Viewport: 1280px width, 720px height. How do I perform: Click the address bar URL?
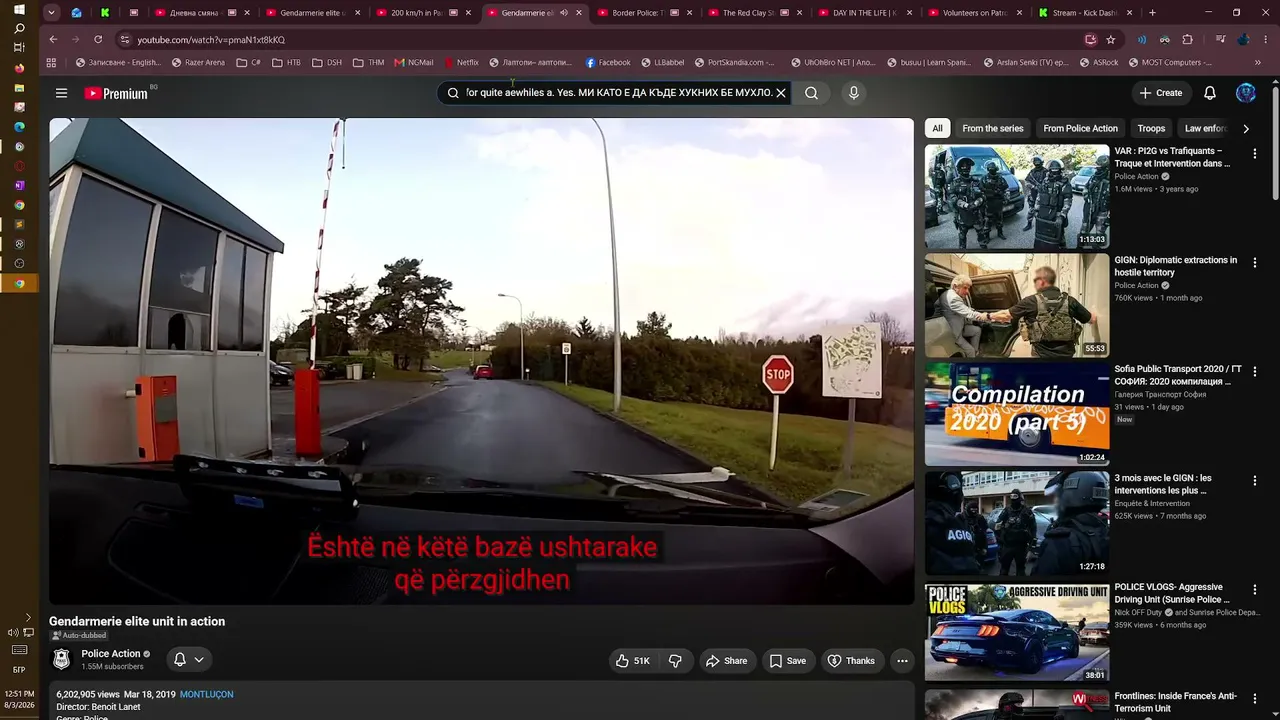click(x=211, y=40)
